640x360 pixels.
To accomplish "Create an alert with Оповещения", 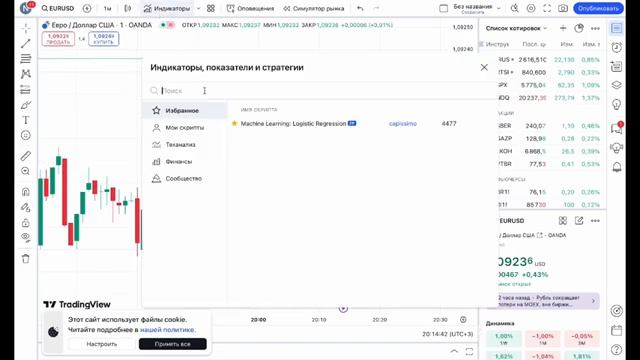I will [x=251, y=8].
